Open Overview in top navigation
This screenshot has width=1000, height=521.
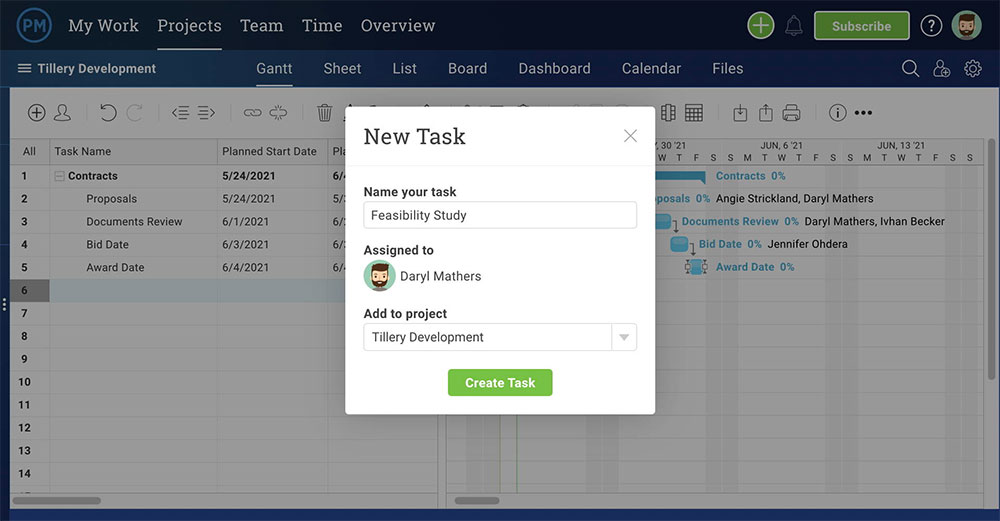click(x=398, y=26)
